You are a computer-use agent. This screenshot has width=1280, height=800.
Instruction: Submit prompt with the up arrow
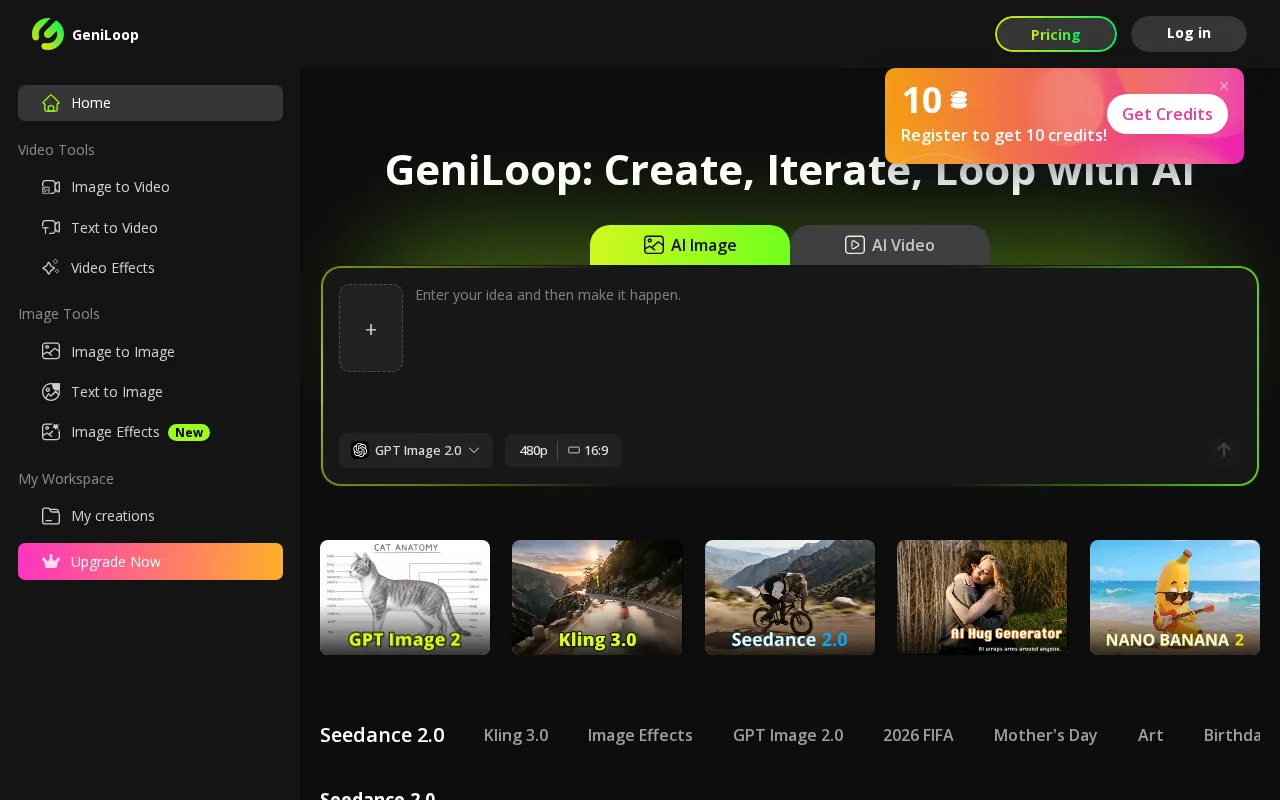pos(1224,450)
